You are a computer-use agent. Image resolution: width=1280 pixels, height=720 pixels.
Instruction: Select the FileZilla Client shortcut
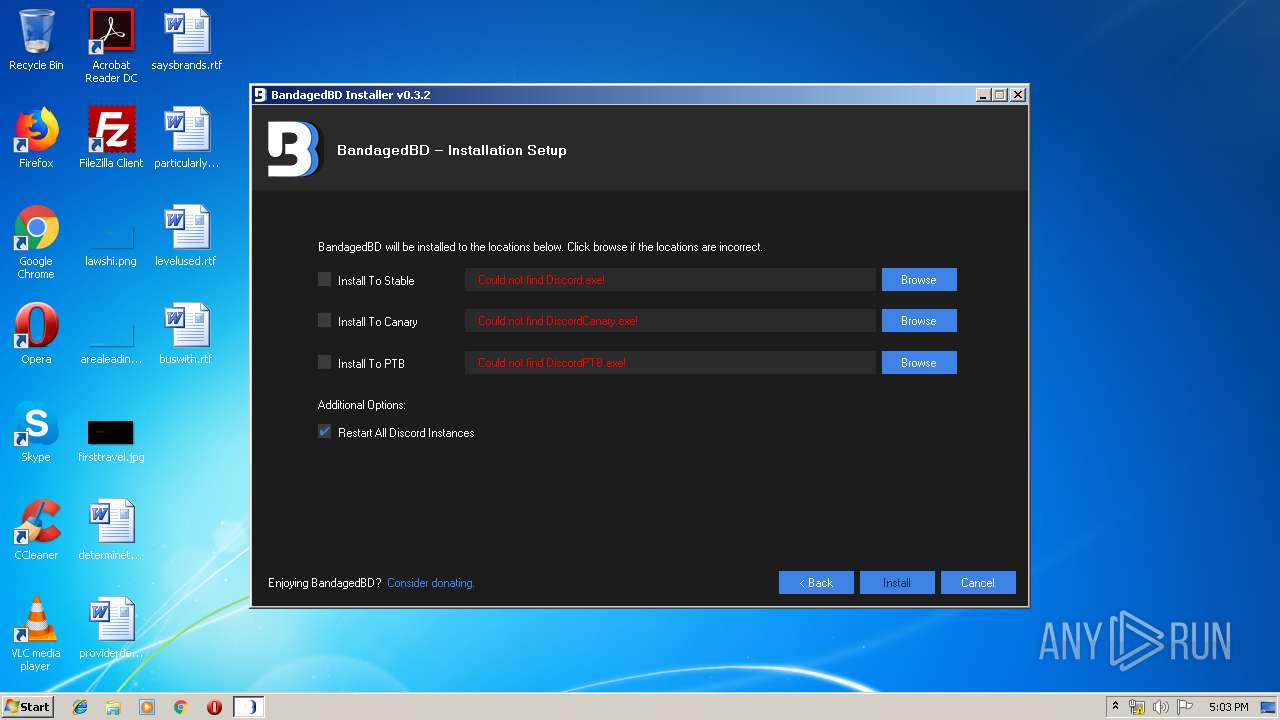111,138
